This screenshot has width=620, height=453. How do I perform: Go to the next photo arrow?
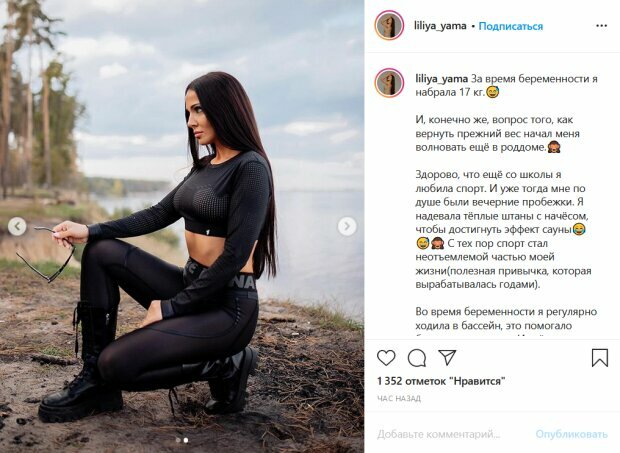coord(347,226)
